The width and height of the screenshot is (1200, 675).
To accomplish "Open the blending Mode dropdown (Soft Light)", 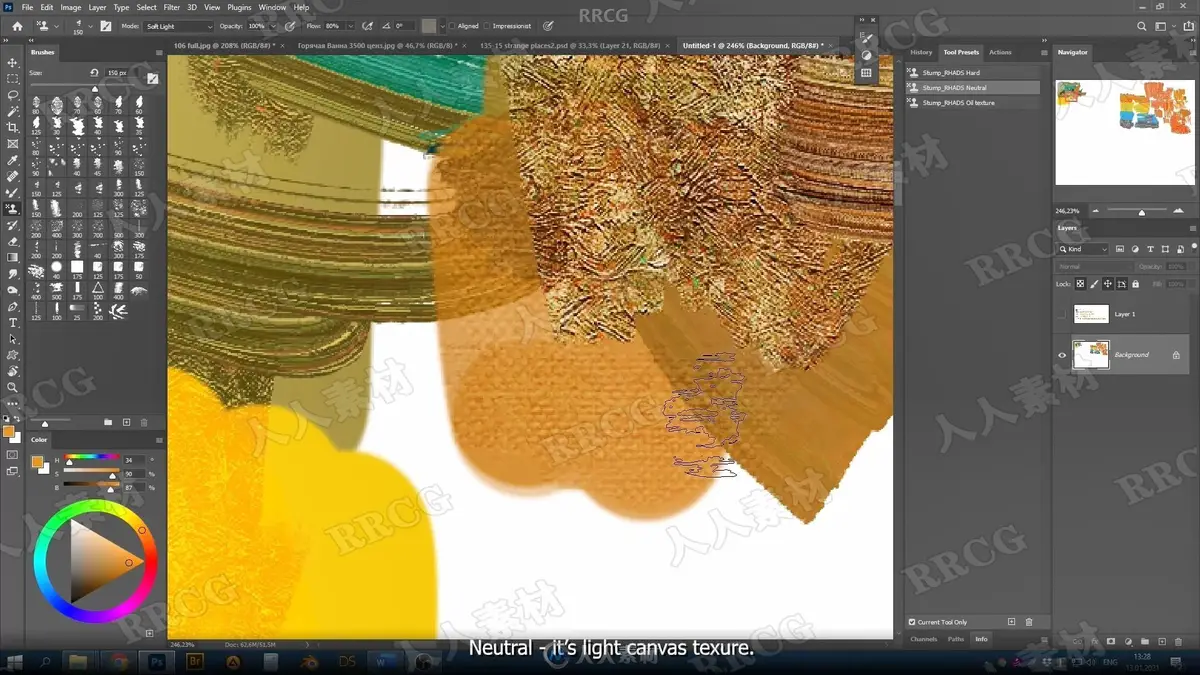I will pos(178,26).
